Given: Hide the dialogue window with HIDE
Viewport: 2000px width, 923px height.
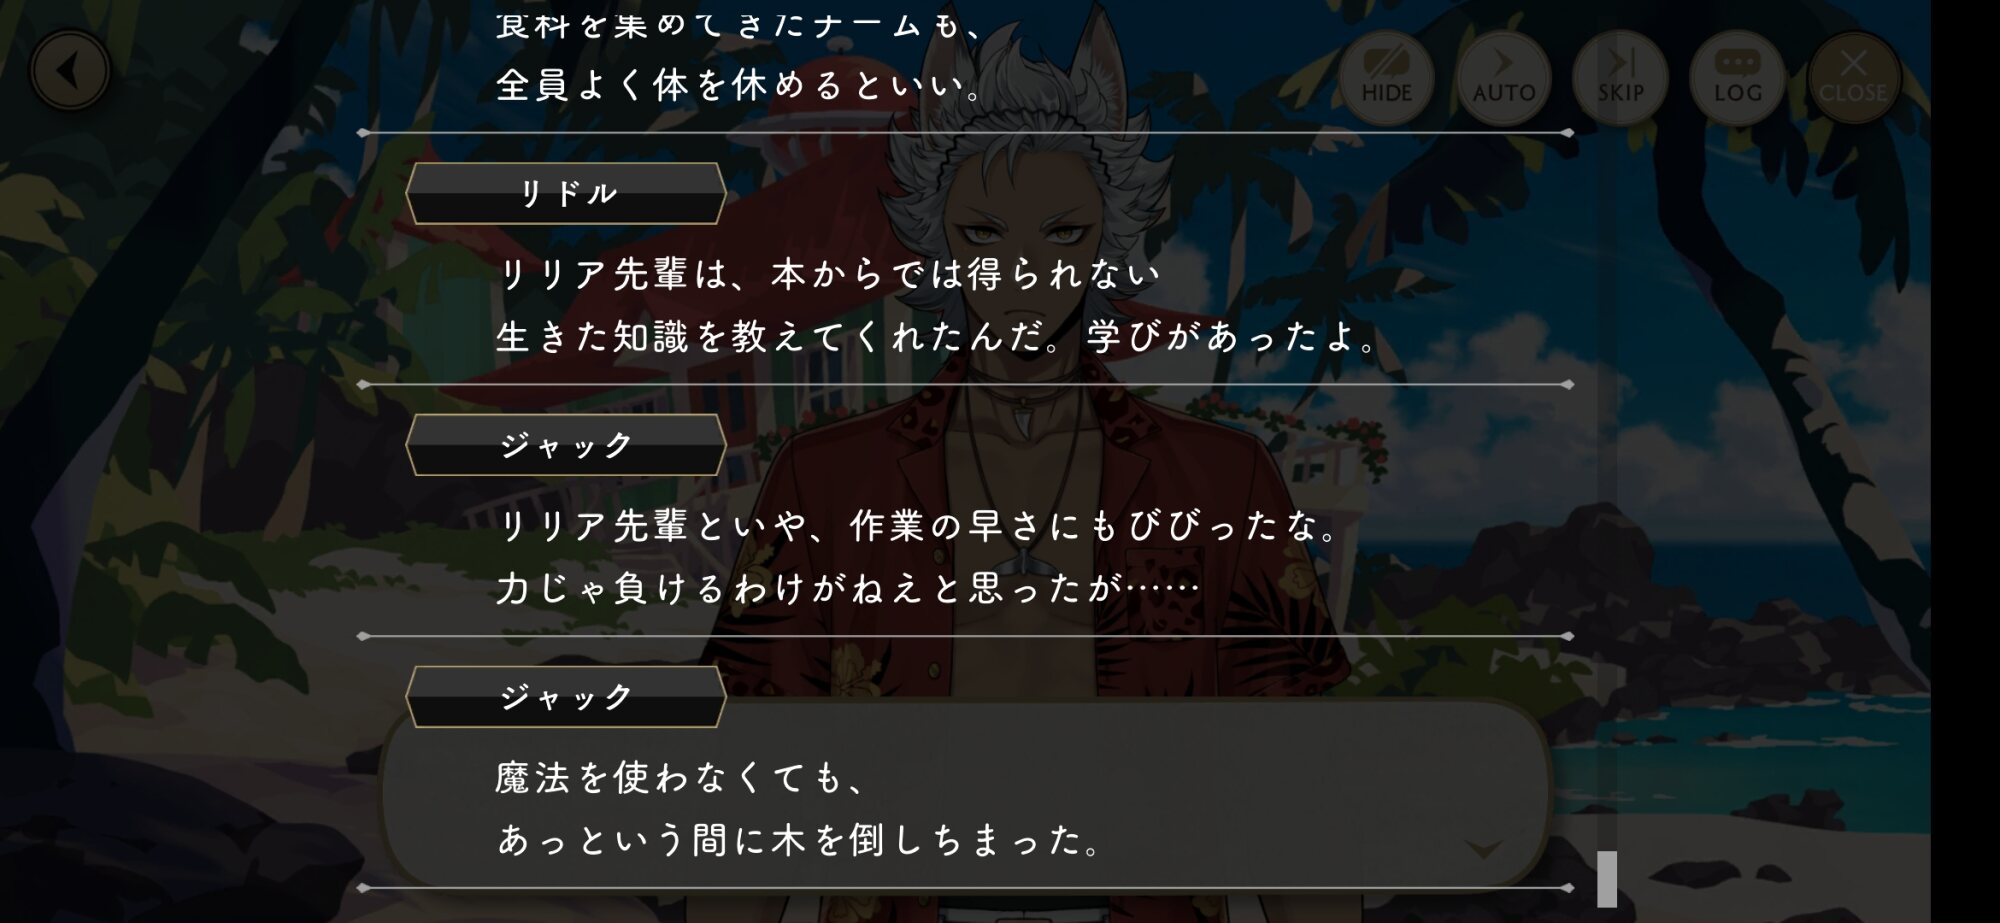Looking at the screenshot, I should (1386, 77).
